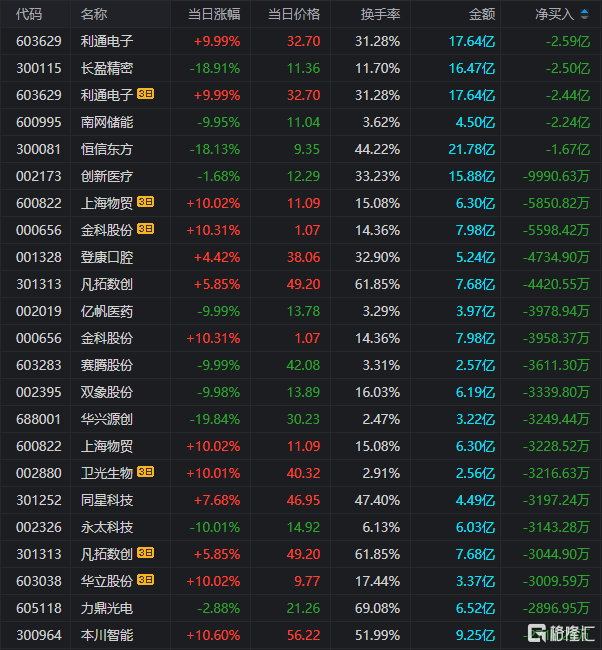602x650 pixels.
Task: Click net buy -9990.63万
Action: coord(556,176)
